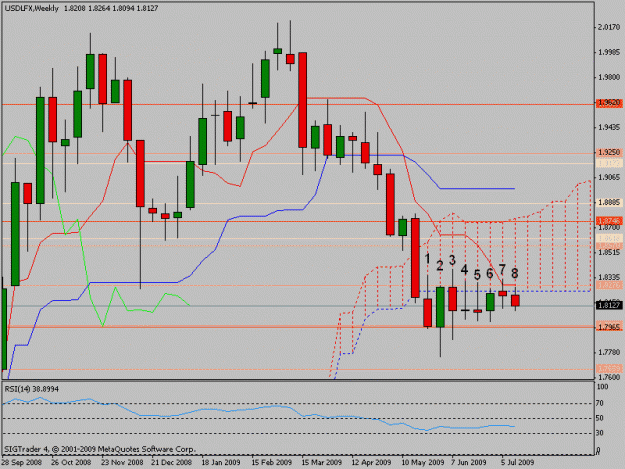
Task: Select the black 1.8127 current price tag
Action: pyautogui.click(x=609, y=305)
